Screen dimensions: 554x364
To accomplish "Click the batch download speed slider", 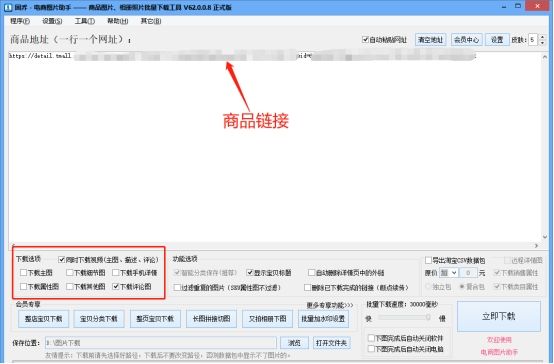I will tap(405, 317).
